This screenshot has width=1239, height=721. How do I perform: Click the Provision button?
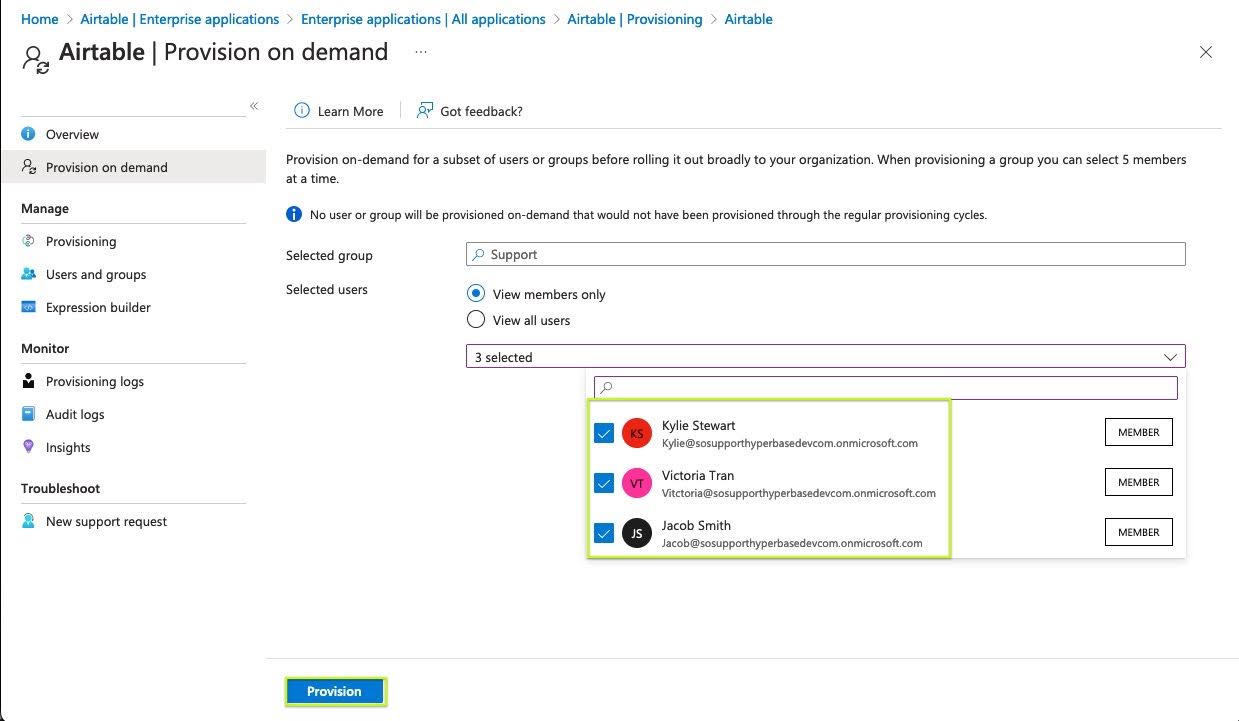point(334,691)
